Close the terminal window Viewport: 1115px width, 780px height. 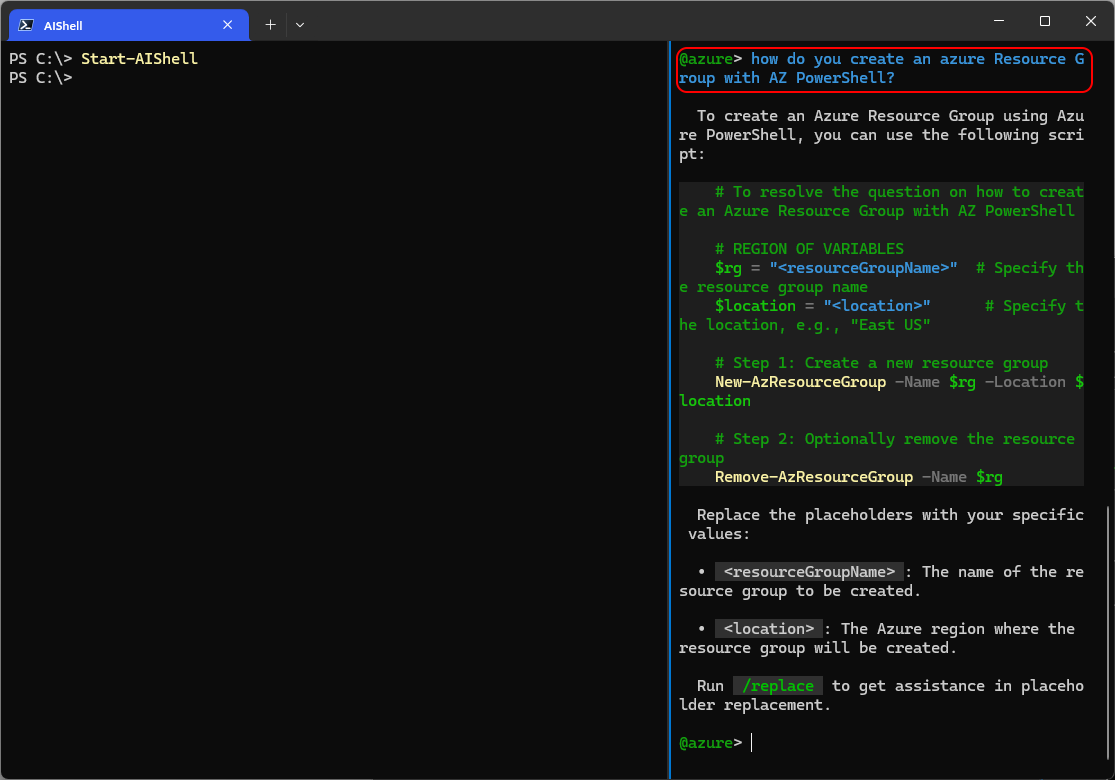click(1091, 21)
